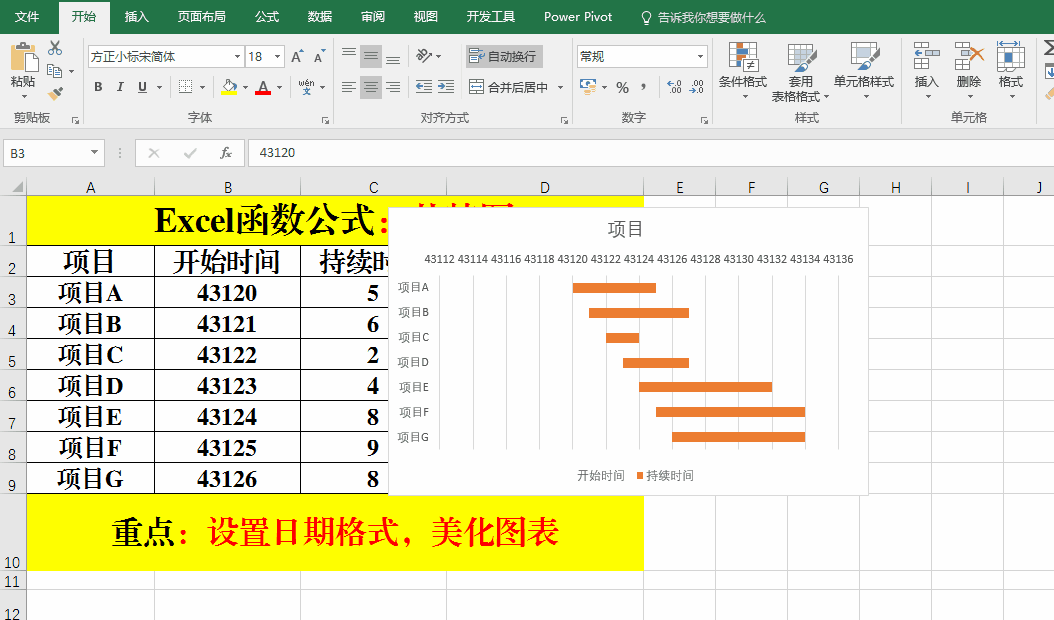Toggle Italic formatting
The height and width of the screenshot is (620, 1054).
point(120,87)
